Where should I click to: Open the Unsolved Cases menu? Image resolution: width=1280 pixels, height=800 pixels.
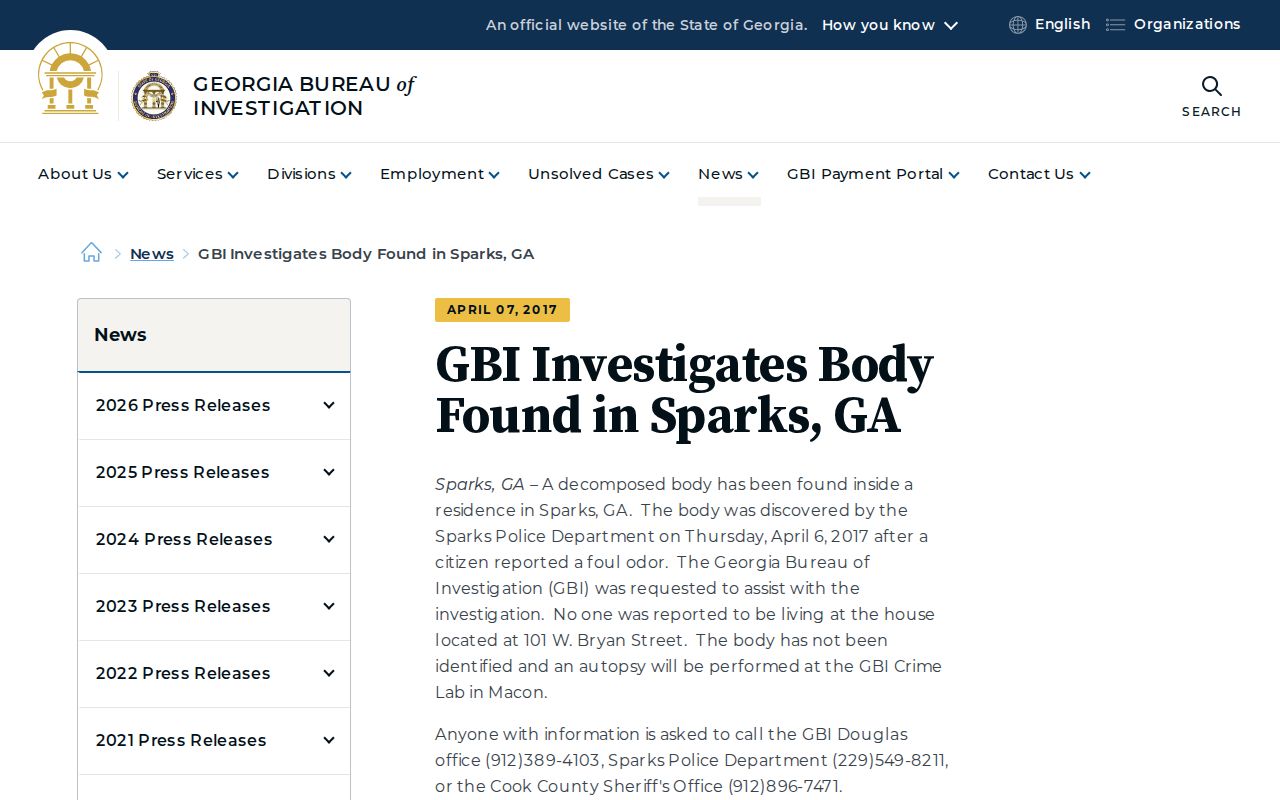tap(598, 174)
